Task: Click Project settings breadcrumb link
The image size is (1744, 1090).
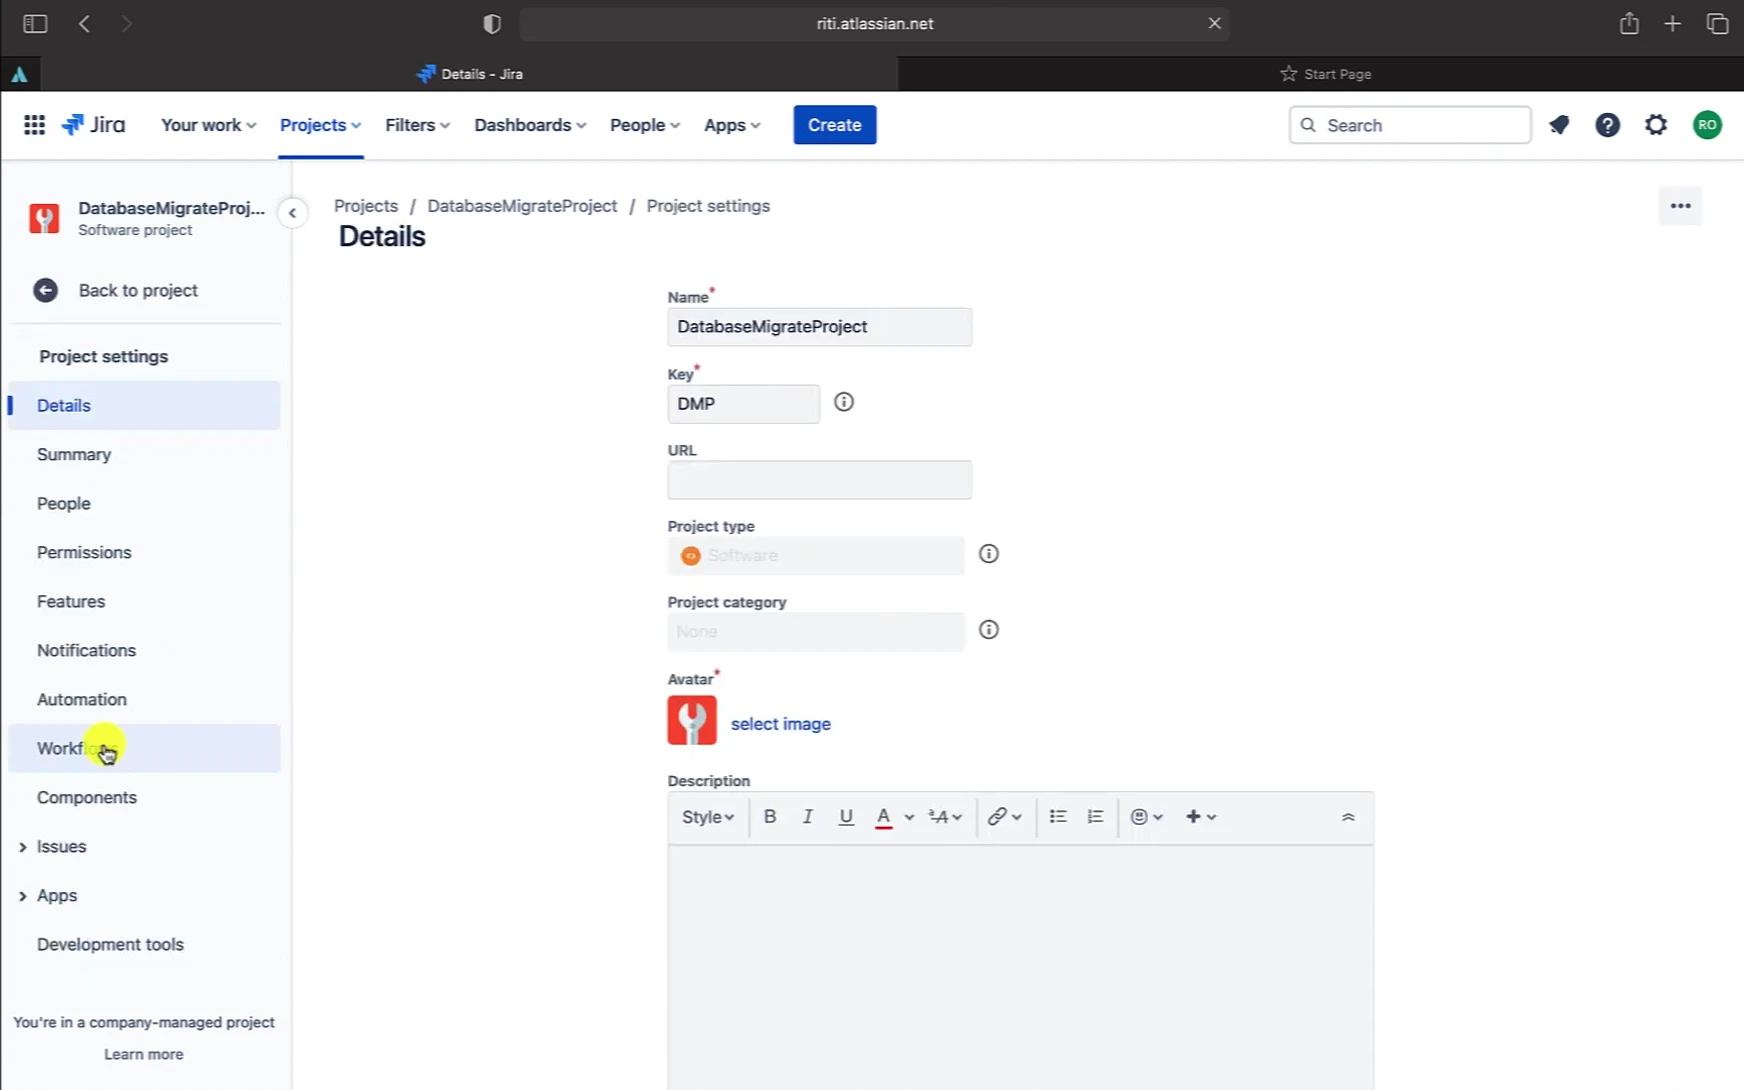Action: click(x=708, y=206)
